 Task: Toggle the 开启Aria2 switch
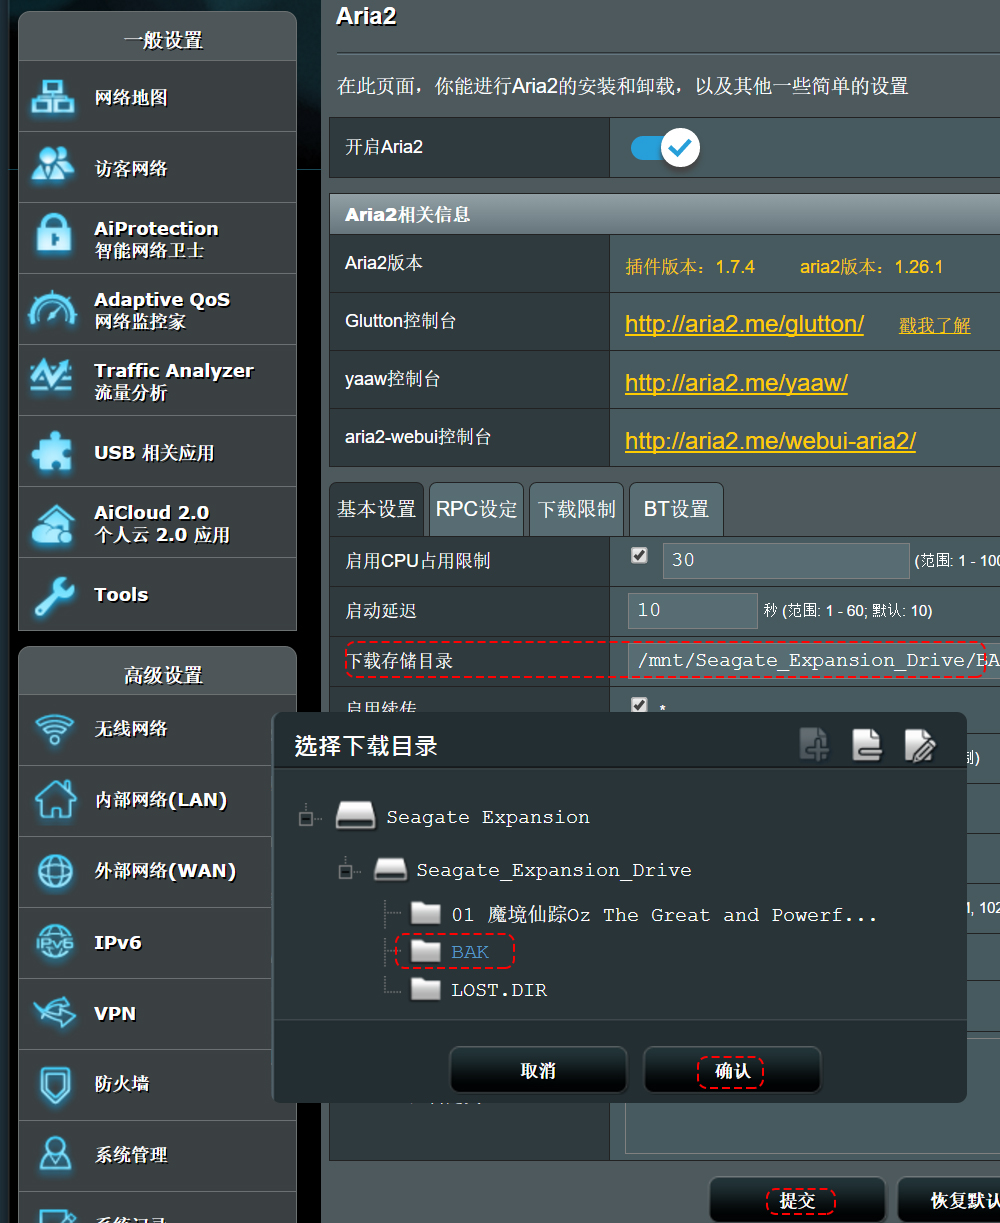pos(665,148)
